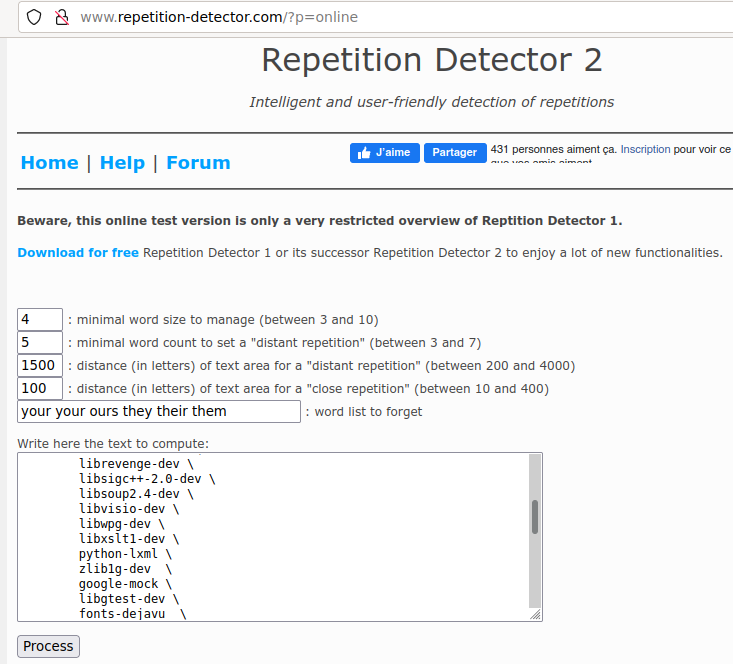Click the 'python-lxml' line
The image size is (733, 664).
125,554
